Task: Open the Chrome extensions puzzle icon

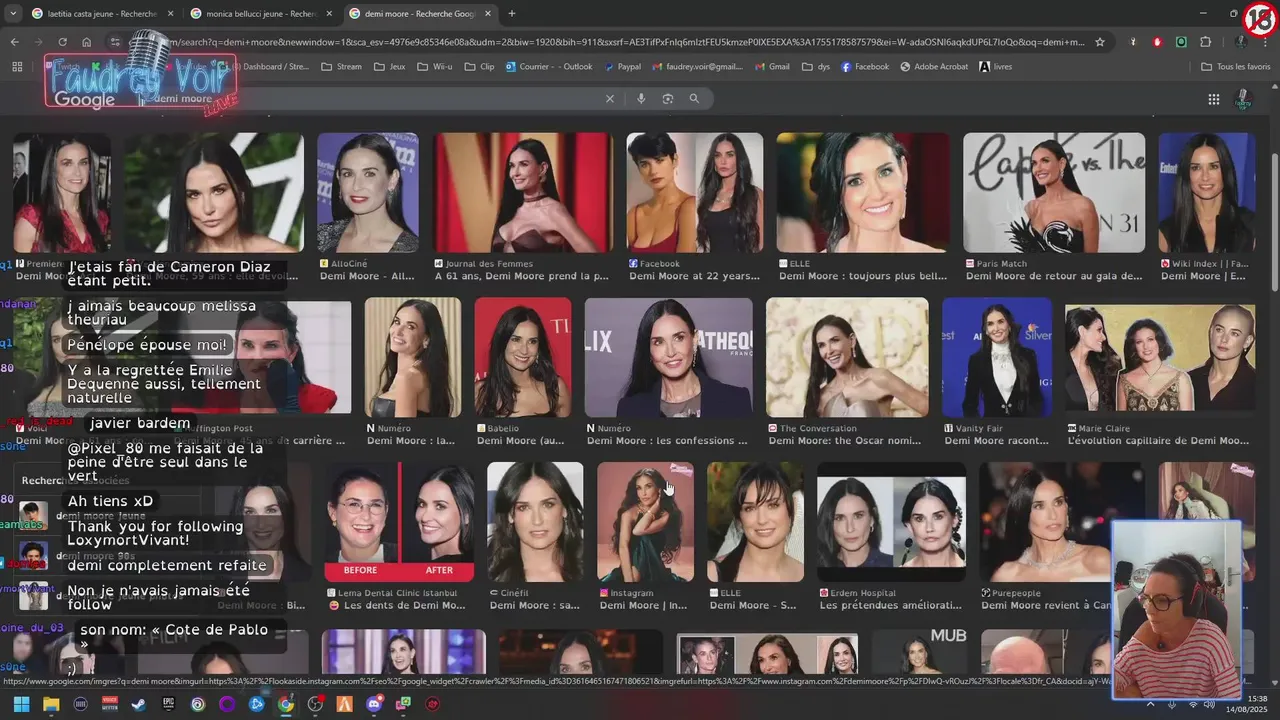Action: (x=1205, y=42)
